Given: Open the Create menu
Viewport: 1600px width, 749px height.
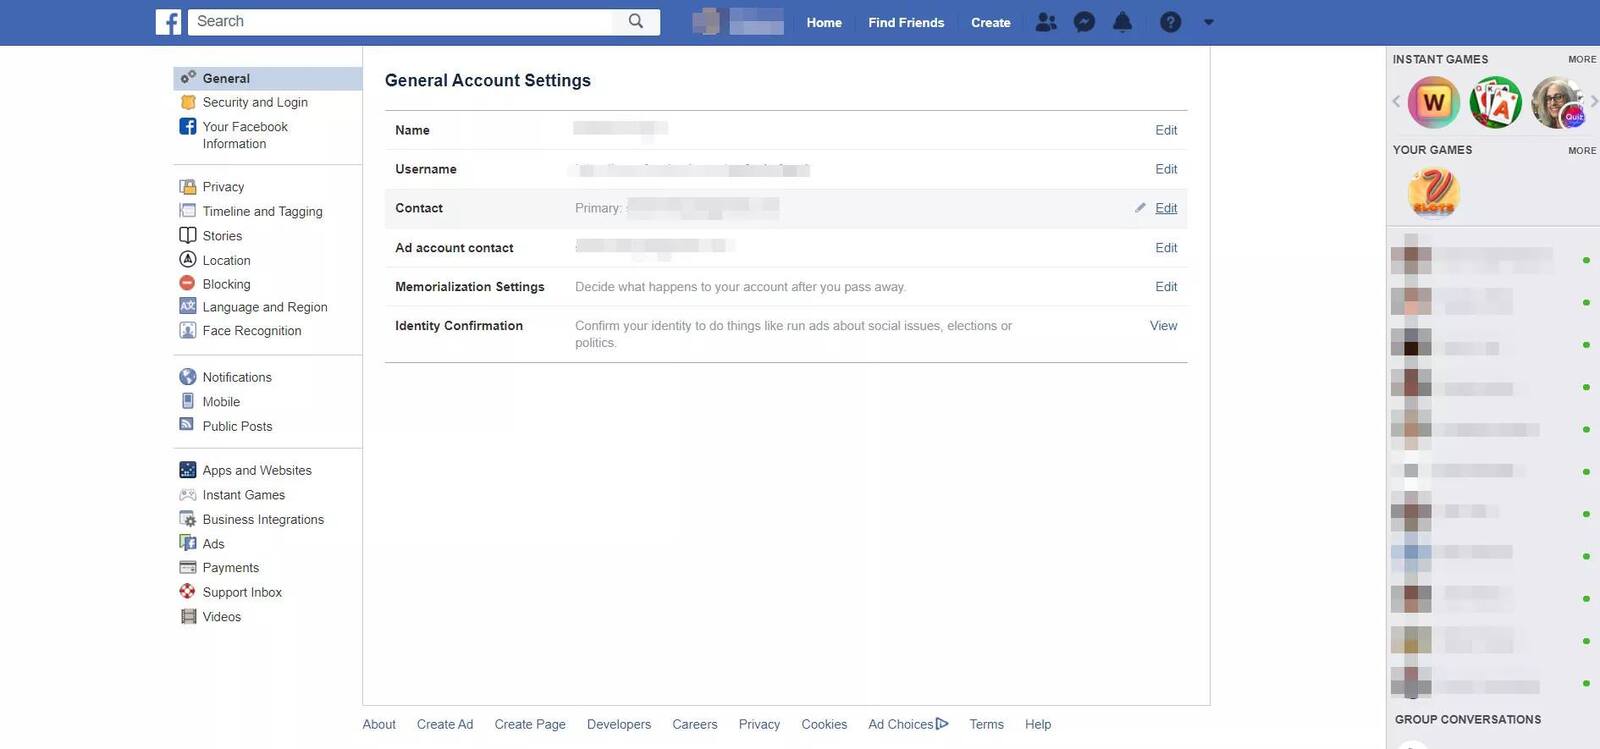Looking at the screenshot, I should click(991, 22).
